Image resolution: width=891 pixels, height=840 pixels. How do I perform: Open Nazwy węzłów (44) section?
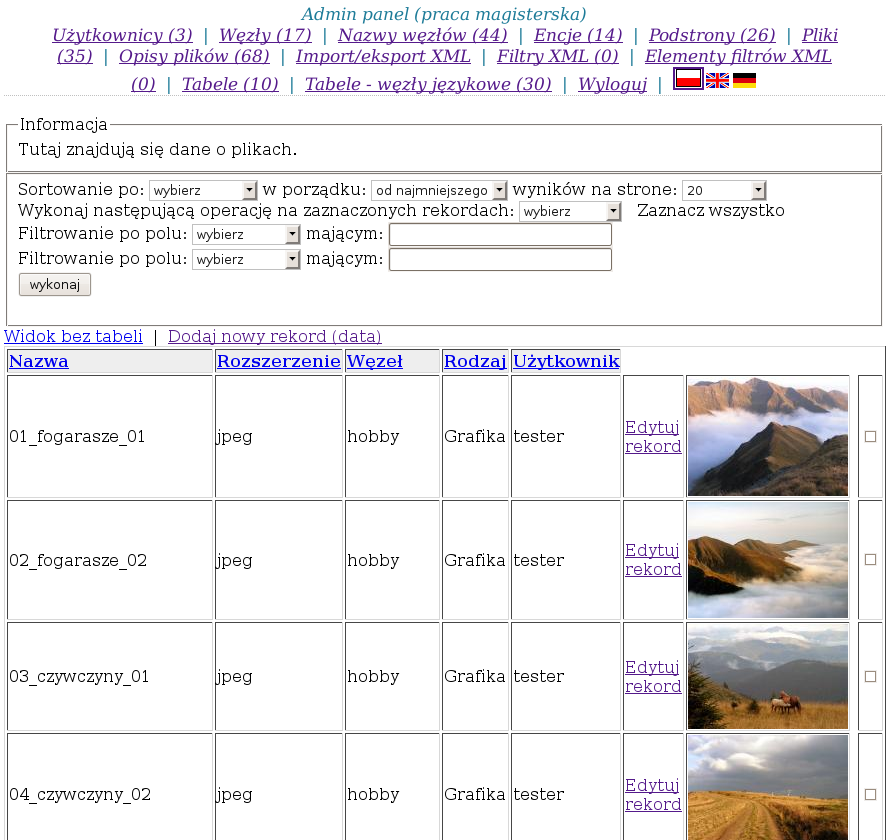click(423, 35)
